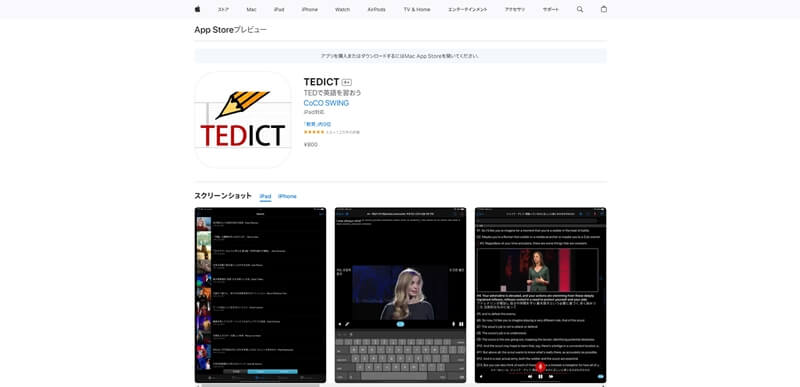
Task: Open the search magnifier icon
Action: (580, 9)
